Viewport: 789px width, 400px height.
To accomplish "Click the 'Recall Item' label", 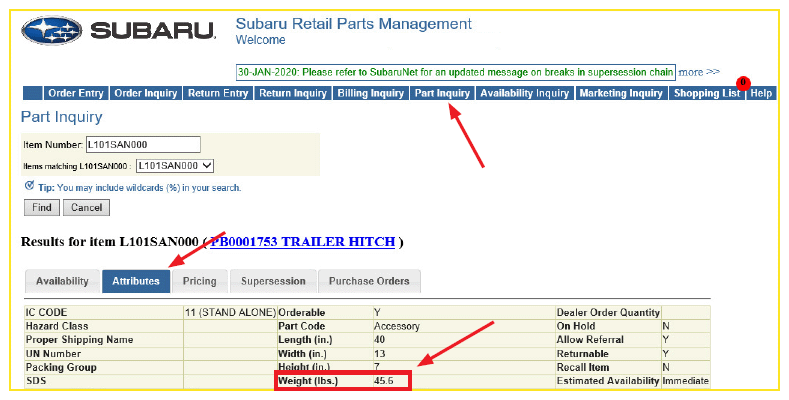I will pos(583,367).
